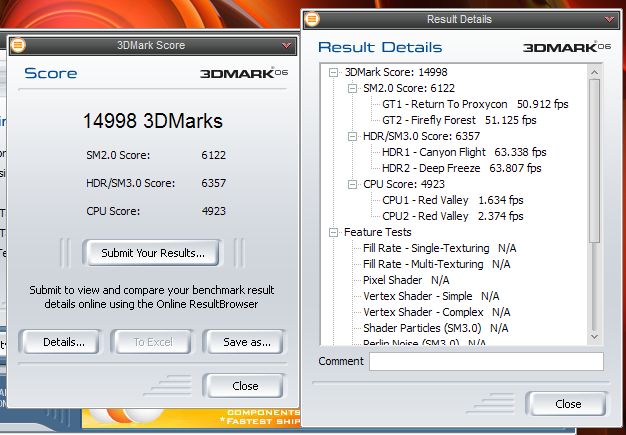Click the red arrow in 3DMark Score title bar
Screen dimensions: 626x435
pos(286,45)
